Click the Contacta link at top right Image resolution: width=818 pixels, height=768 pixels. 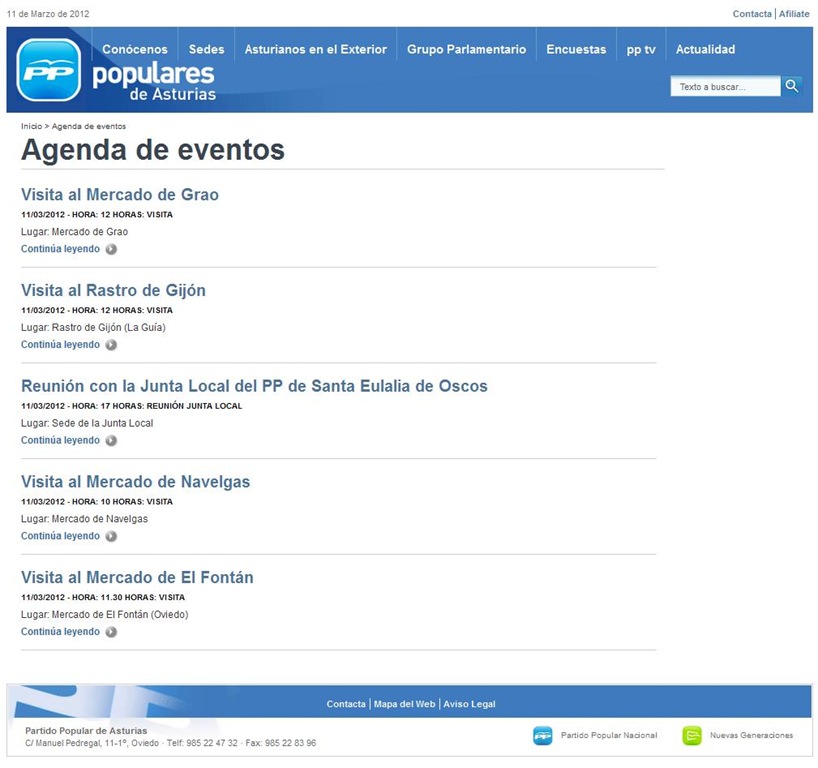[752, 14]
